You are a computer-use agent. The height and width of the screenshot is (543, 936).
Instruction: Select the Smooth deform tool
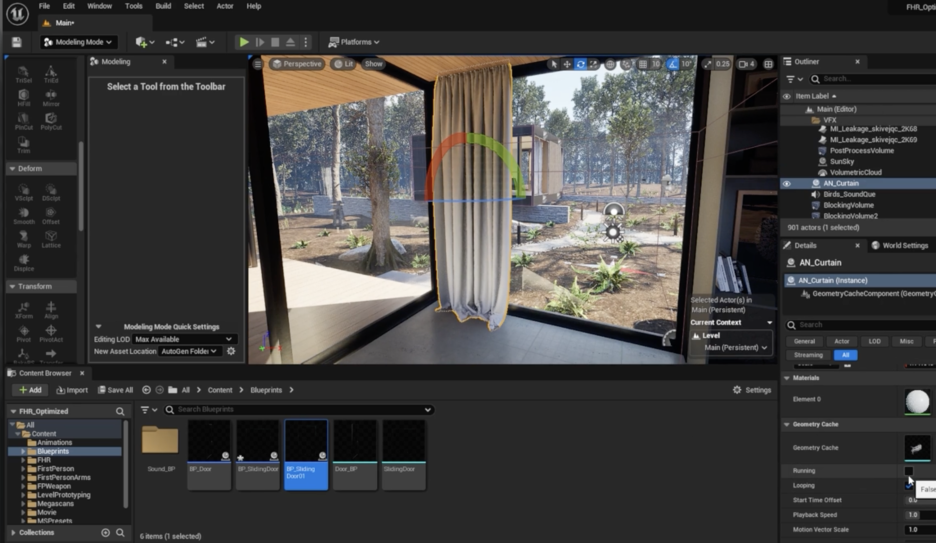(x=23, y=215)
